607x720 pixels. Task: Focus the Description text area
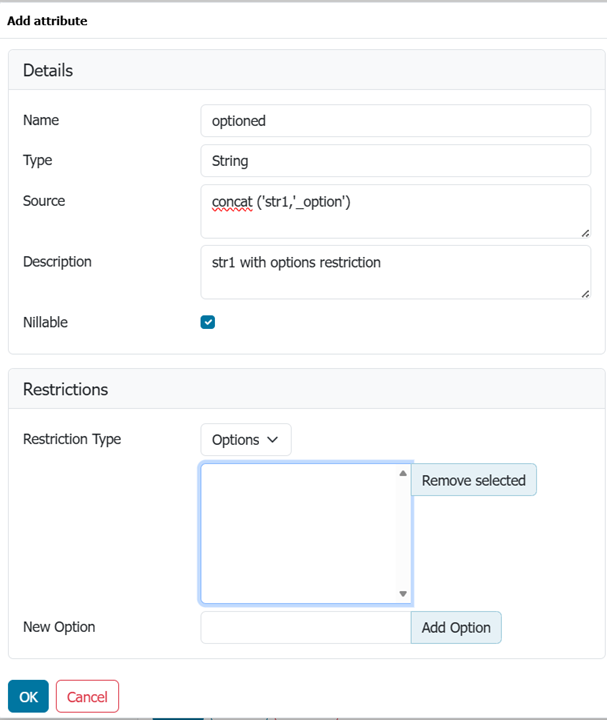[395, 271]
